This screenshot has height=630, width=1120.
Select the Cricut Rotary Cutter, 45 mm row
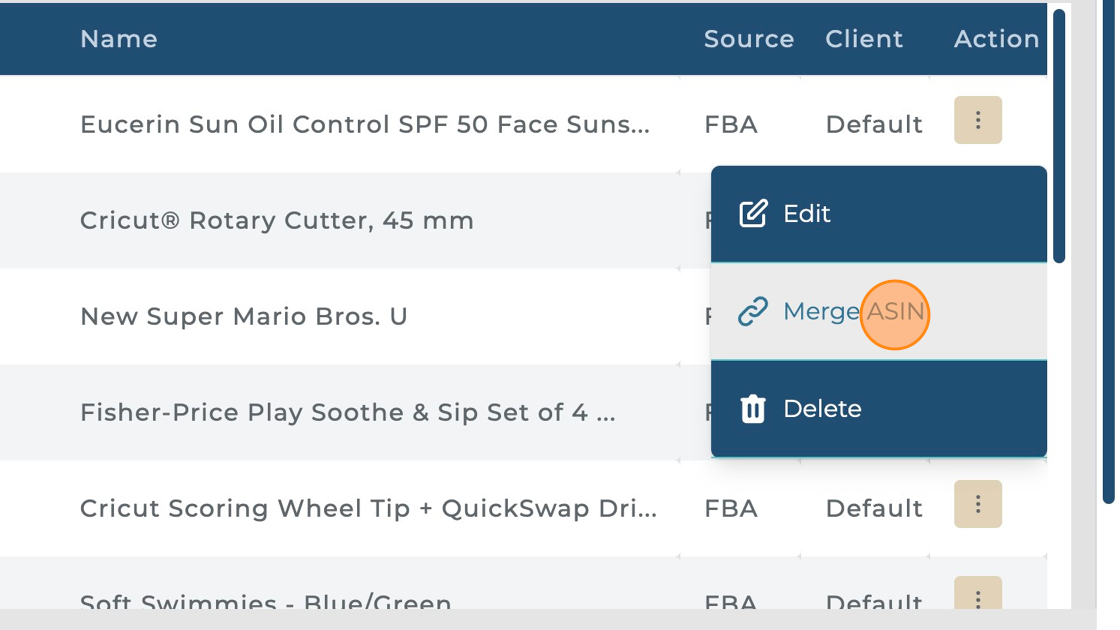coord(277,221)
